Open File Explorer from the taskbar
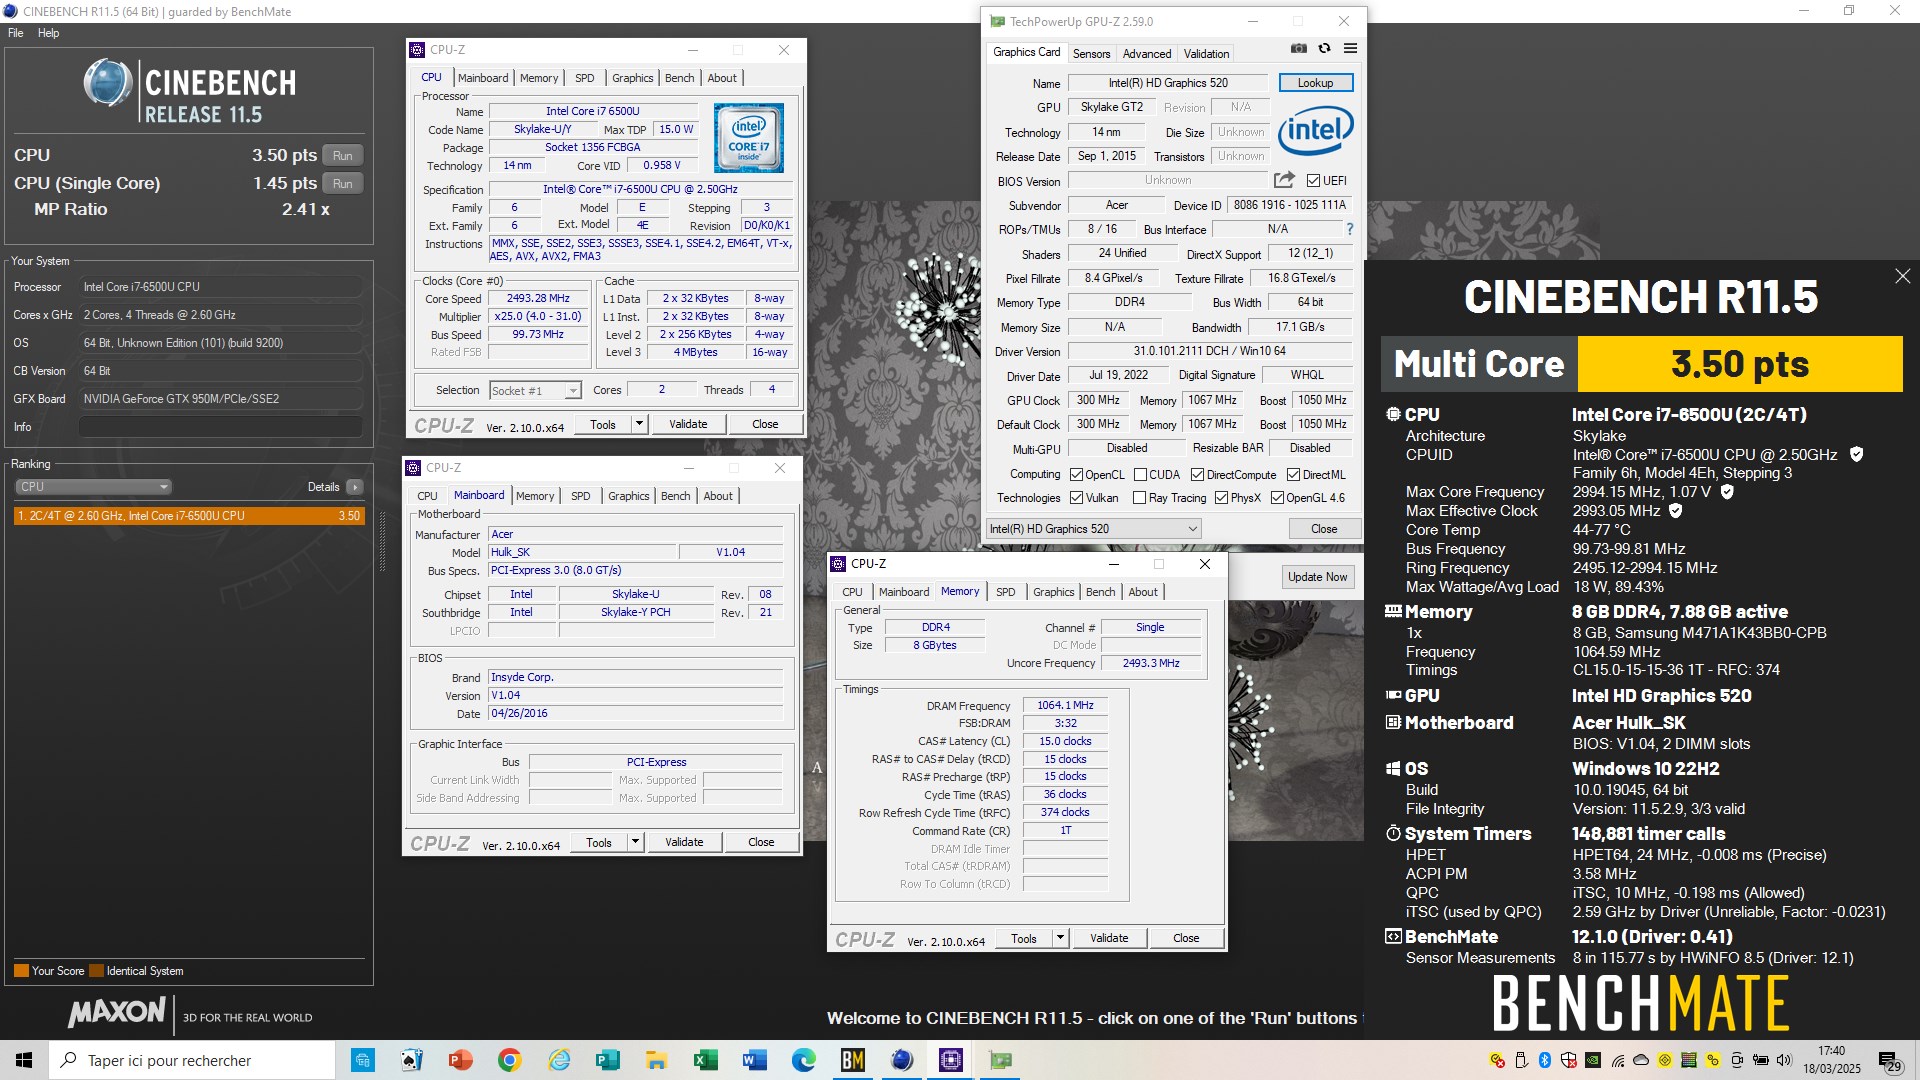1920x1080 pixels. coord(656,1060)
